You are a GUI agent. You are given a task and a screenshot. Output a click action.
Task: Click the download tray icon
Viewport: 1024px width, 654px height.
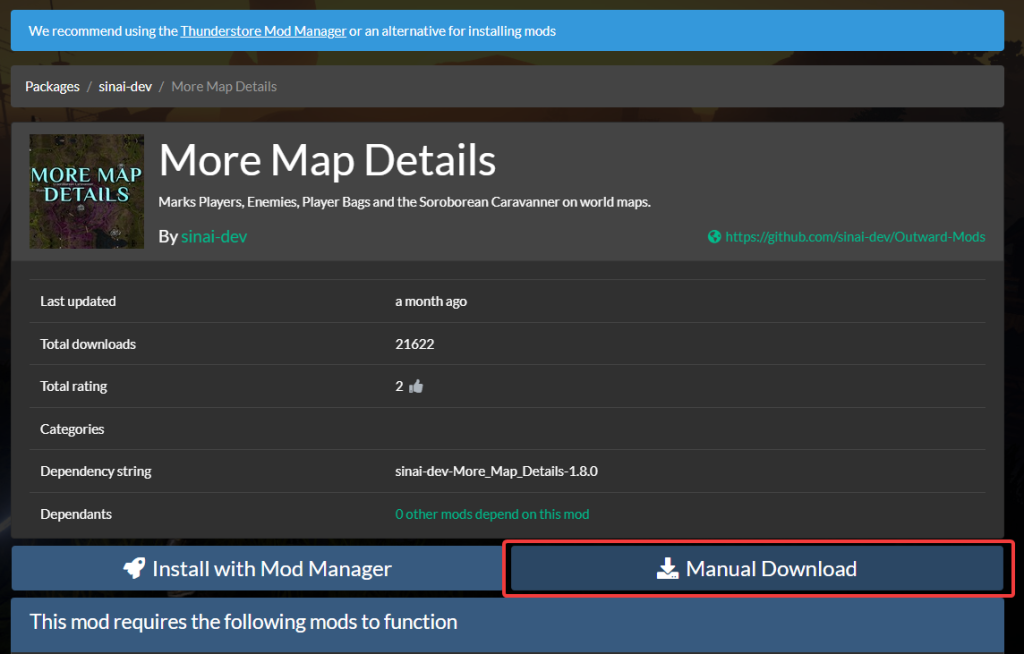click(667, 568)
